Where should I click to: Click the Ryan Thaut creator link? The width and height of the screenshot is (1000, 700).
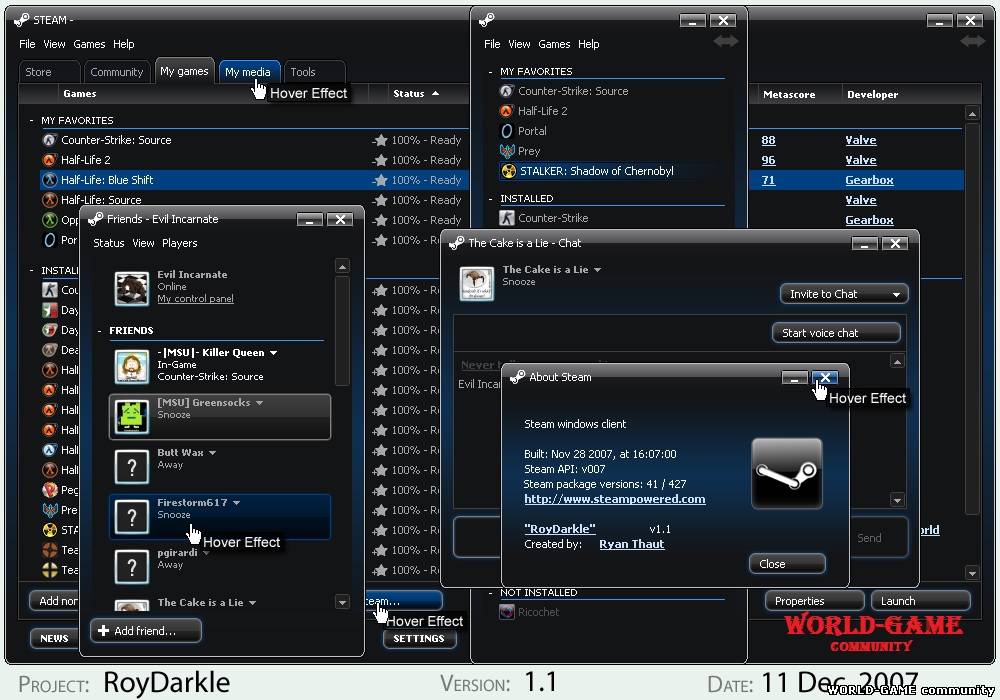click(x=631, y=544)
